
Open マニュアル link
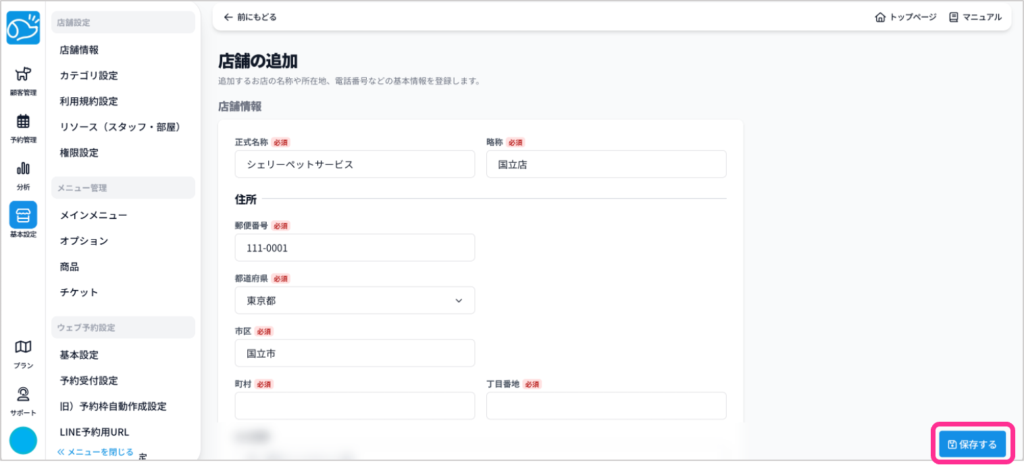(x=974, y=17)
